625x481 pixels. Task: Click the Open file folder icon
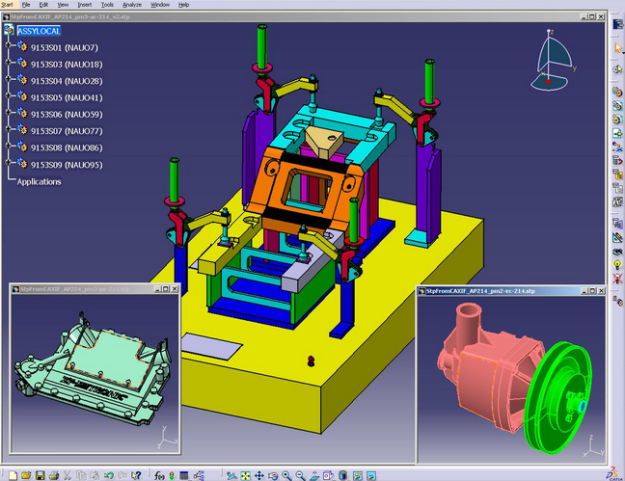coord(26,474)
